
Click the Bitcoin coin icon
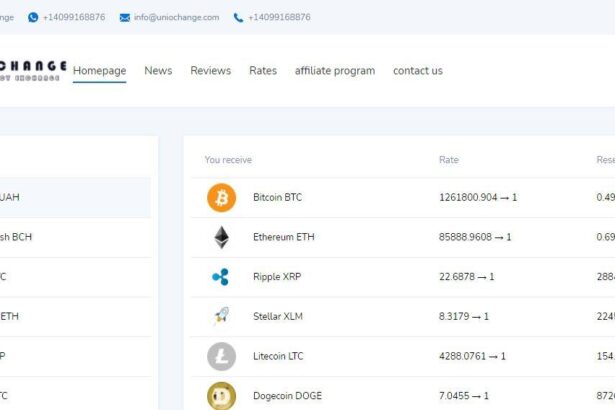tap(222, 198)
